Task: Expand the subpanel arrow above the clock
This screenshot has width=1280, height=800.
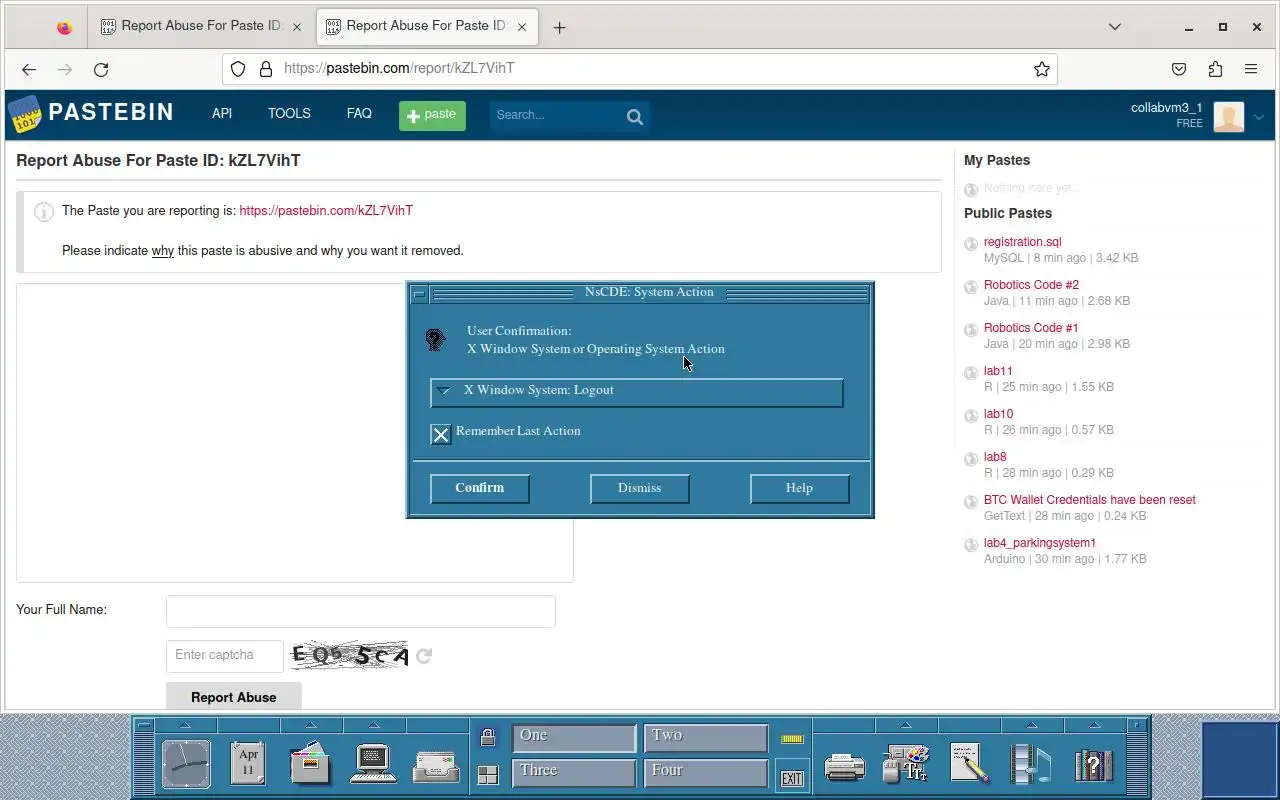Action: pos(185,725)
